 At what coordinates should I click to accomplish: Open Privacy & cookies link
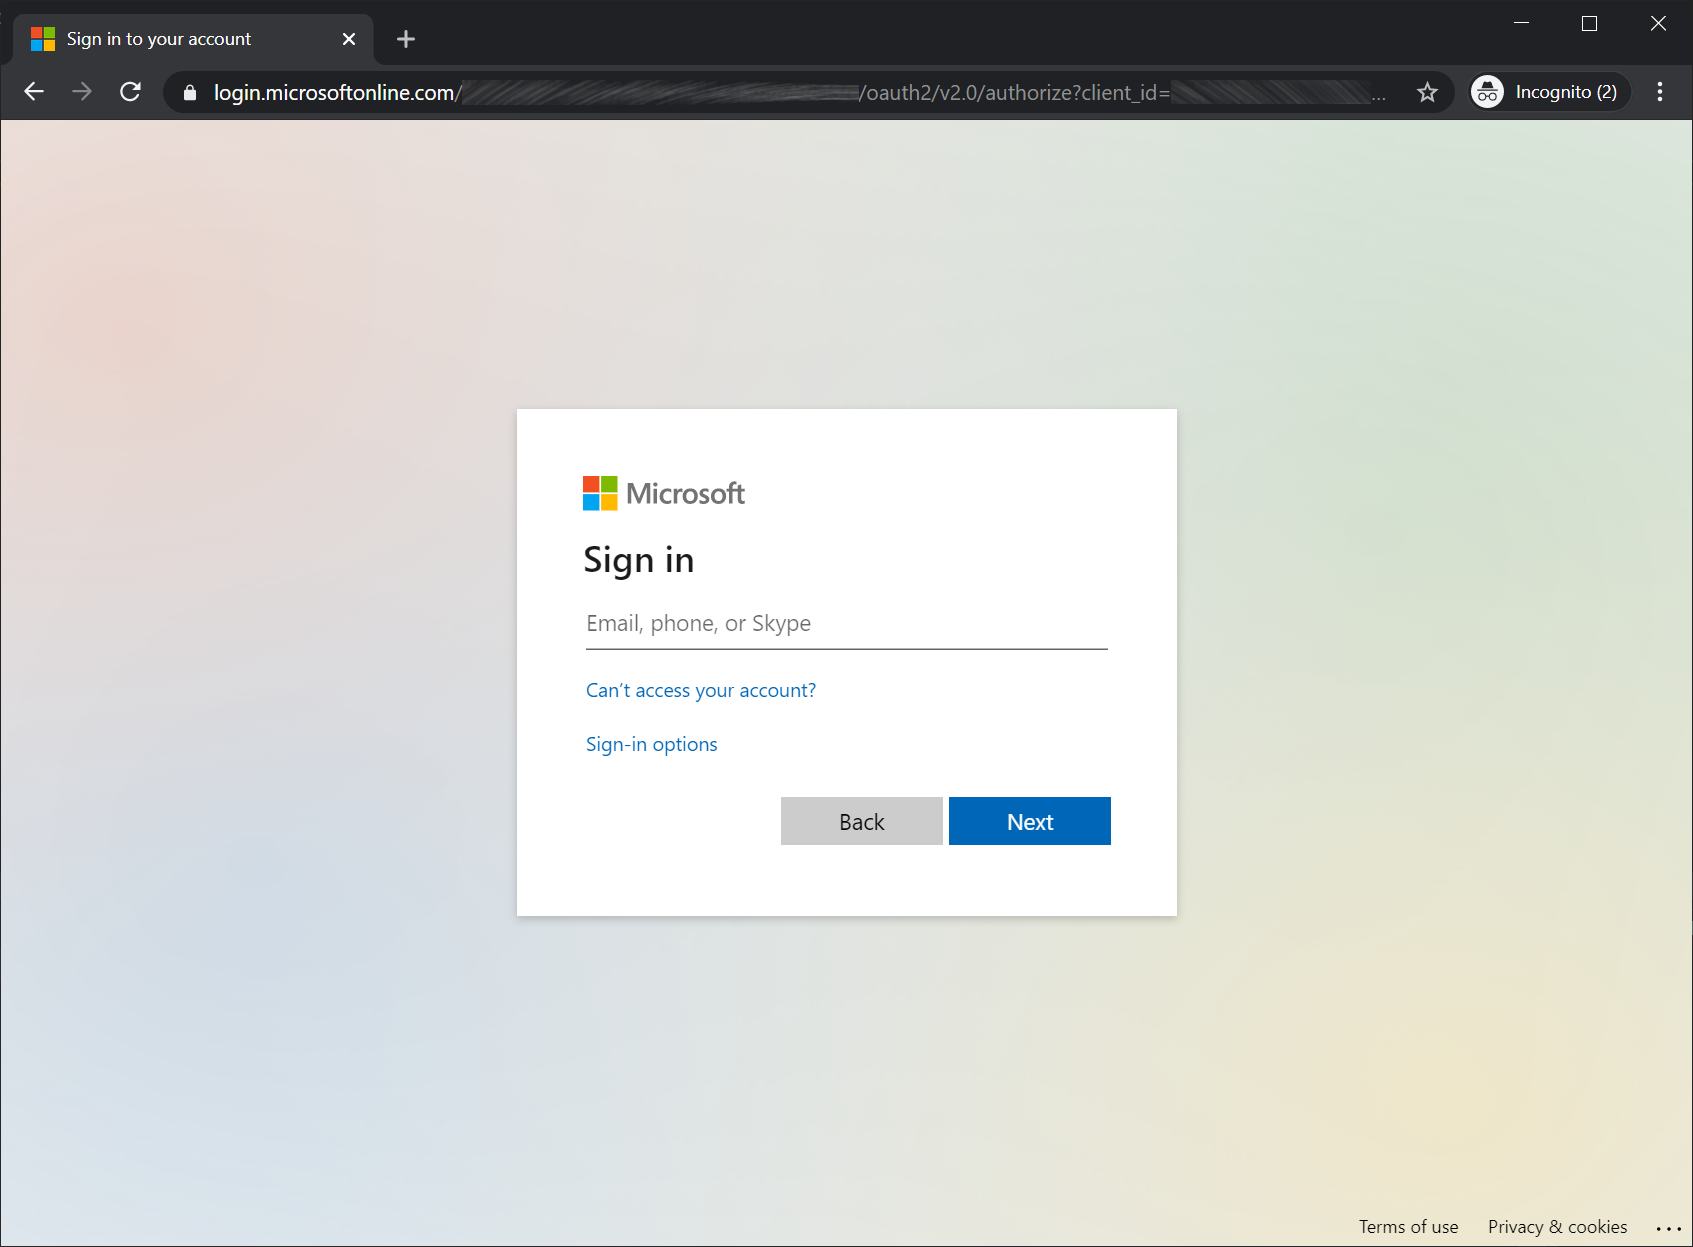pos(1557,1227)
